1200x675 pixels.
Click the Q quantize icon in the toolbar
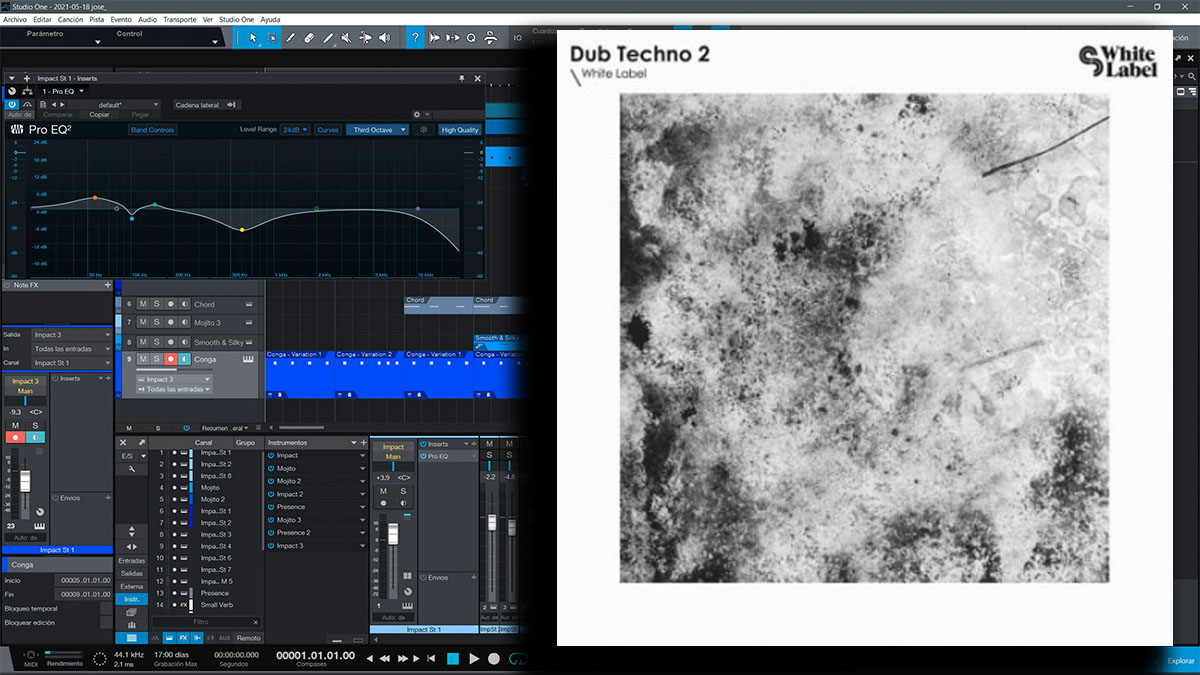coord(471,38)
